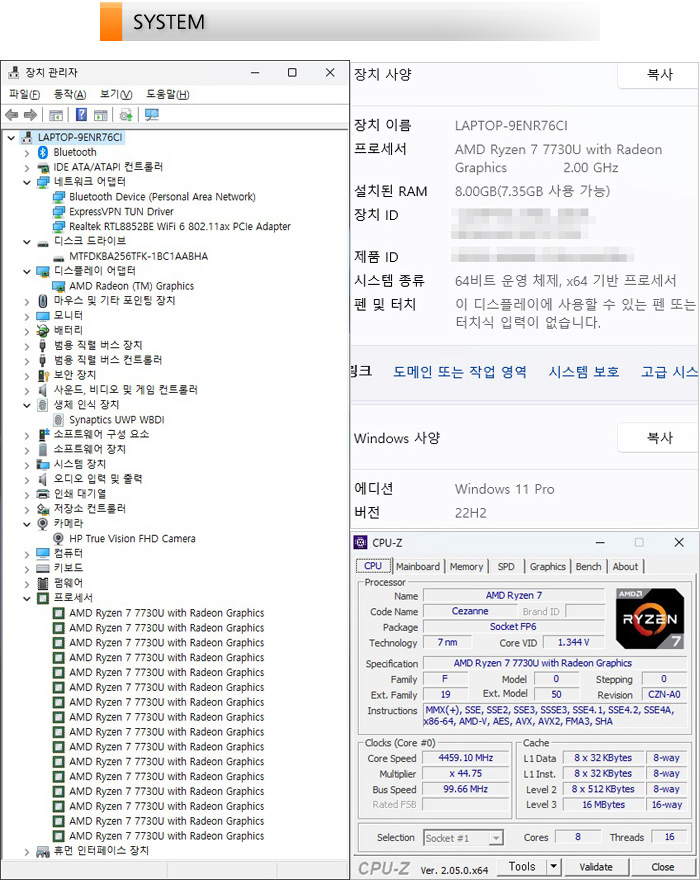
Task: Collapse the processors category
Action: (27, 598)
